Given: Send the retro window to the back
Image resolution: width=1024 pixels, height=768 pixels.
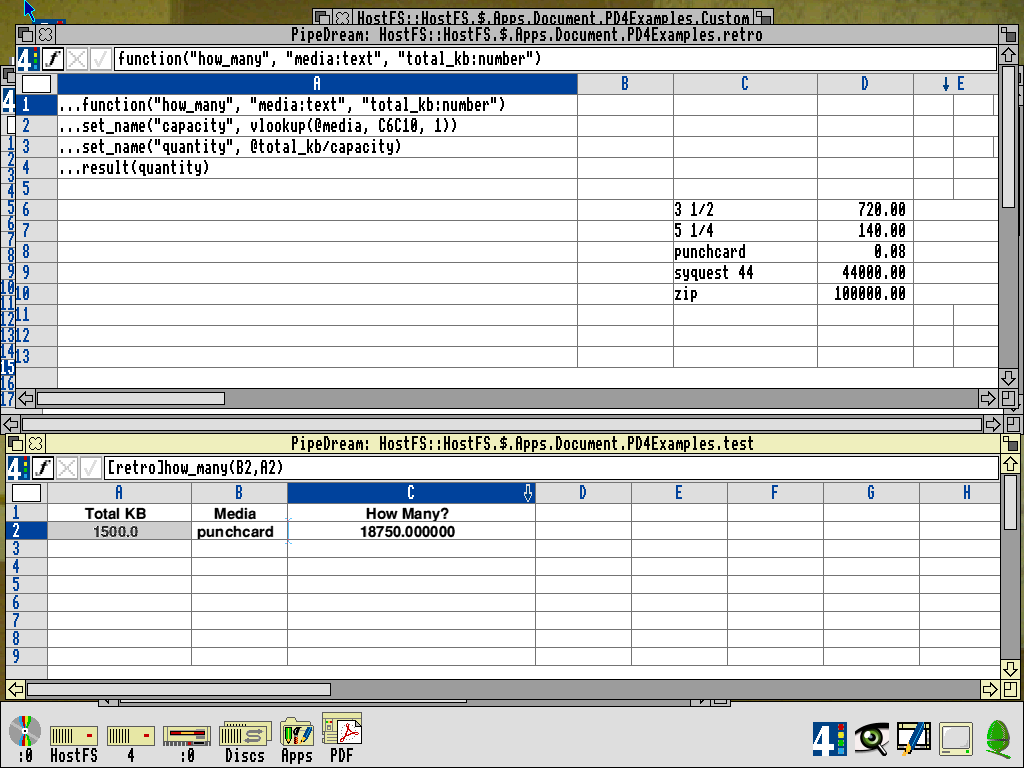Looking at the screenshot, I should coord(25,34).
